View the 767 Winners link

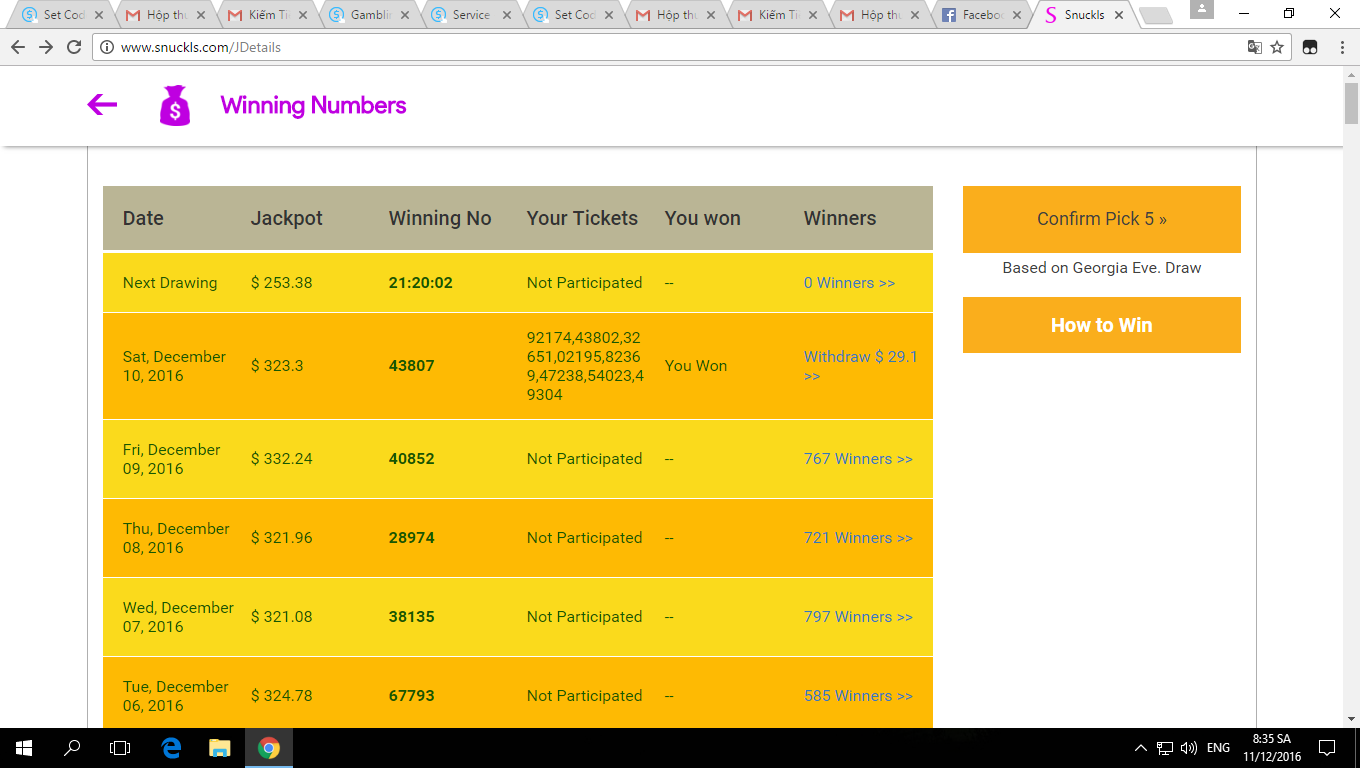[x=858, y=459]
